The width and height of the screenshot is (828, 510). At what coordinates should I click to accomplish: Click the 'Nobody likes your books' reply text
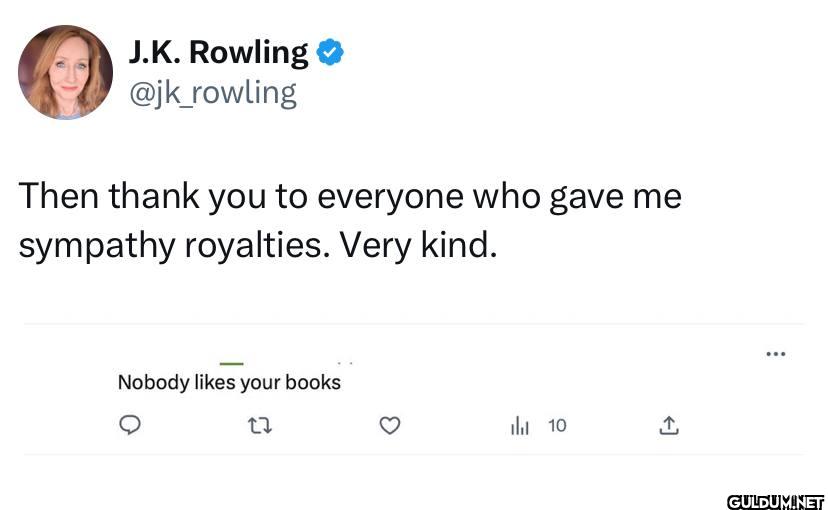[229, 382]
